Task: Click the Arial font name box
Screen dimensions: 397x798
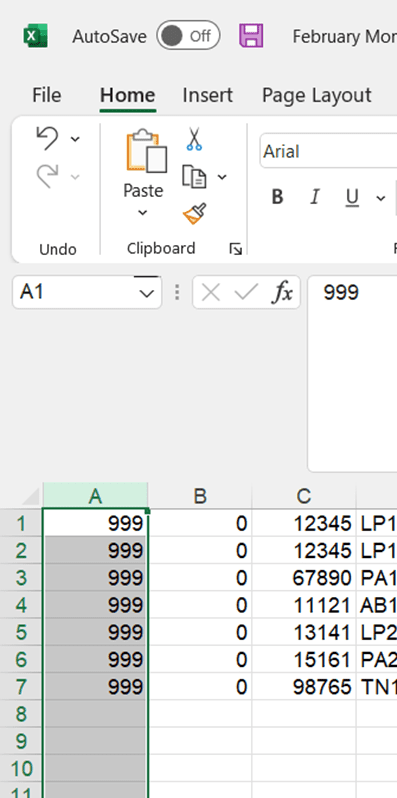Action: (x=328, y=151)
